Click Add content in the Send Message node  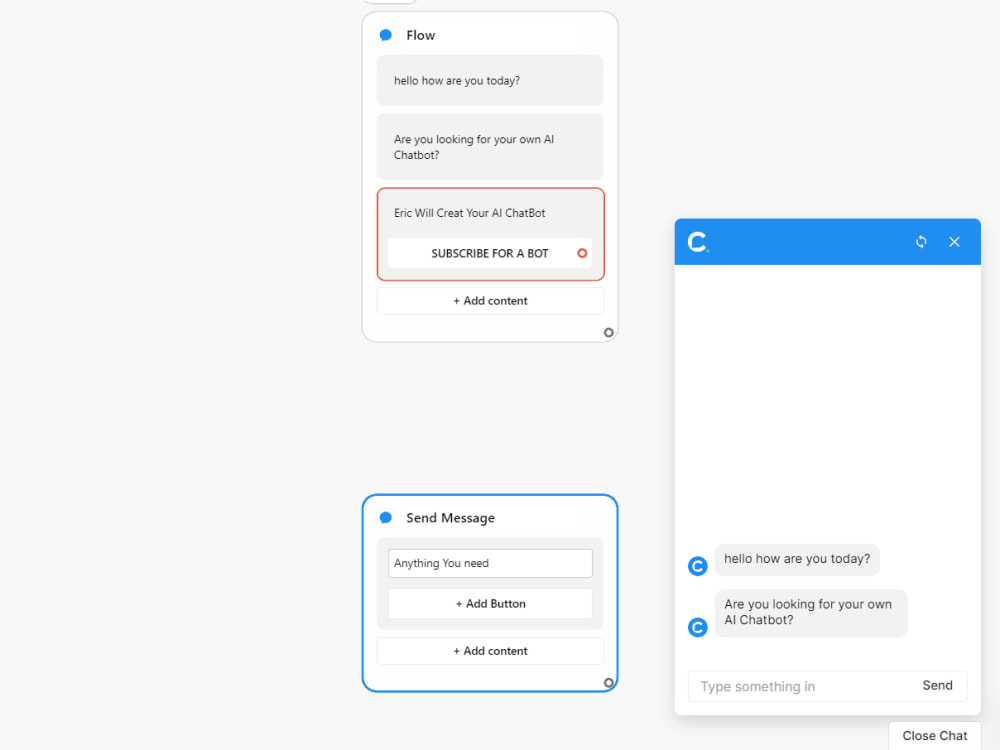[489, 650]
